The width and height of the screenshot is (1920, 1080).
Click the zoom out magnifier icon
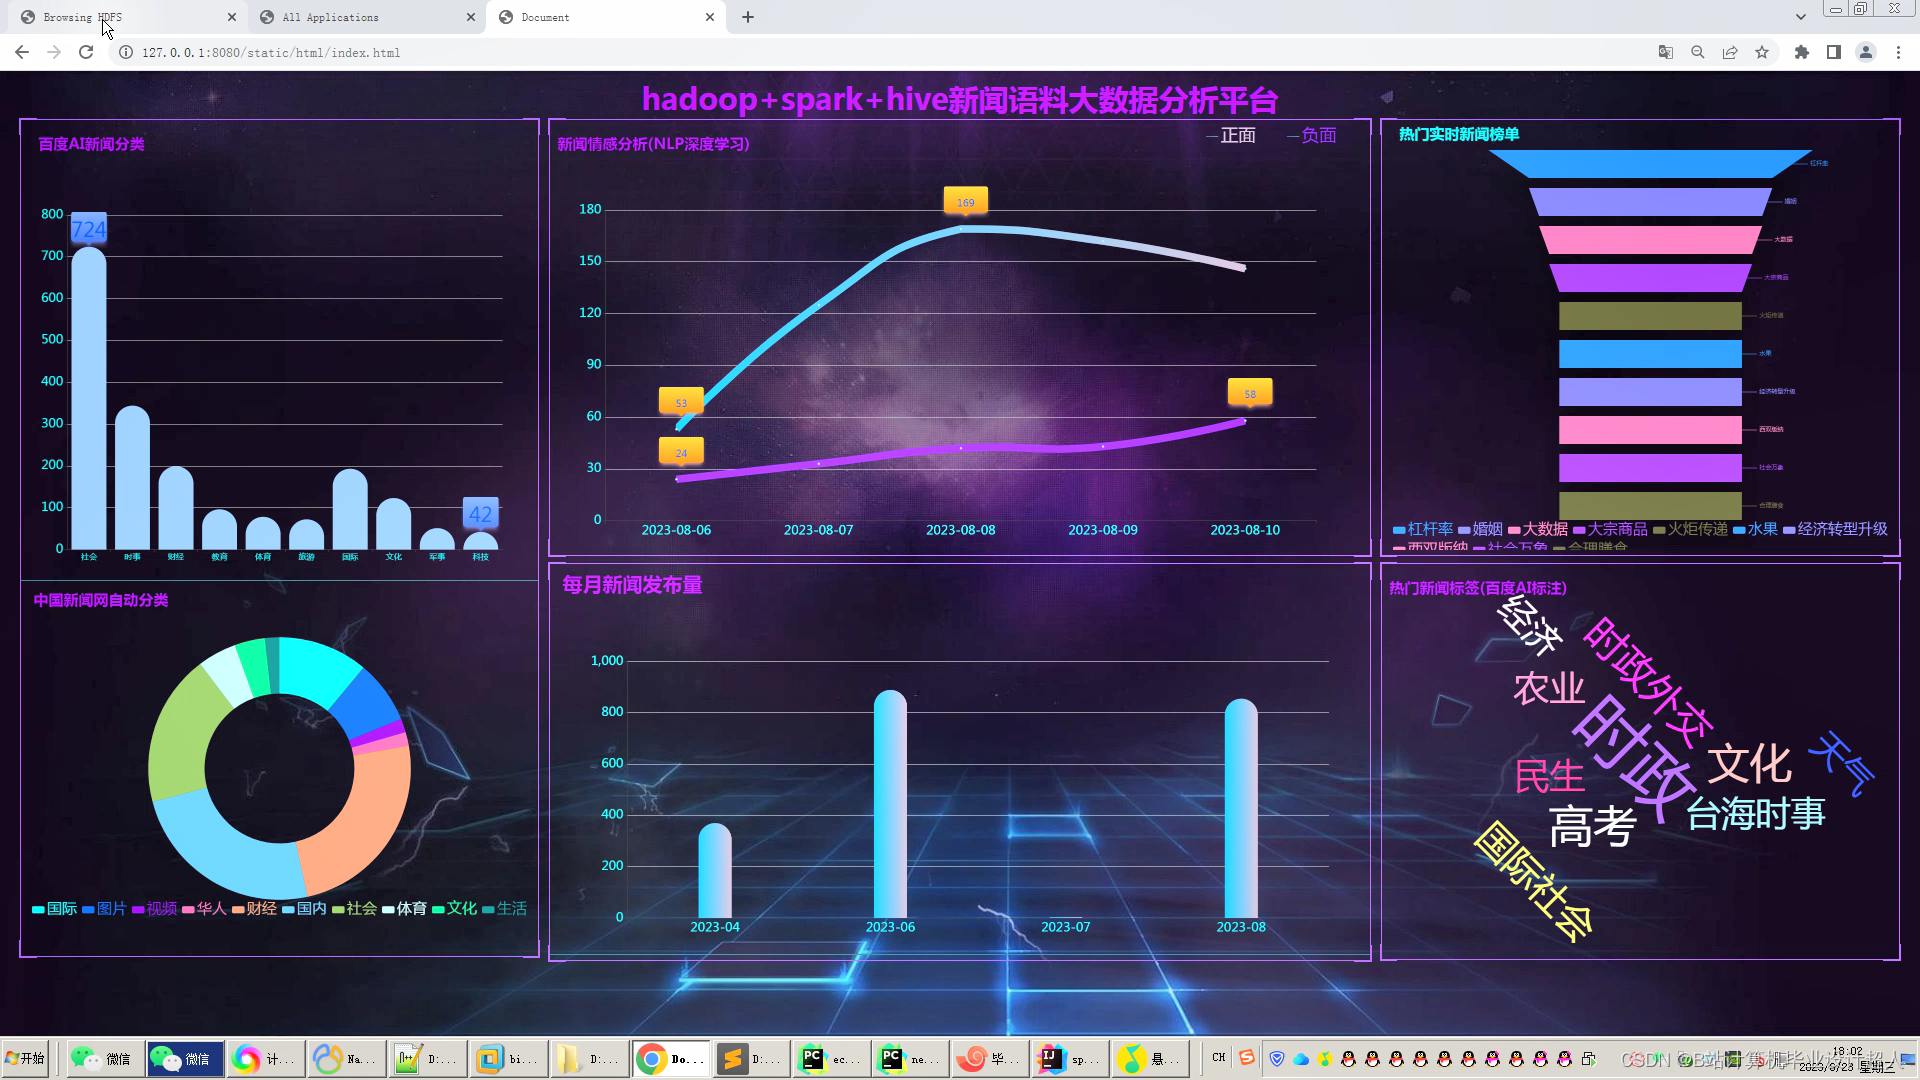pyautogui.click(x=1697, y=53)
